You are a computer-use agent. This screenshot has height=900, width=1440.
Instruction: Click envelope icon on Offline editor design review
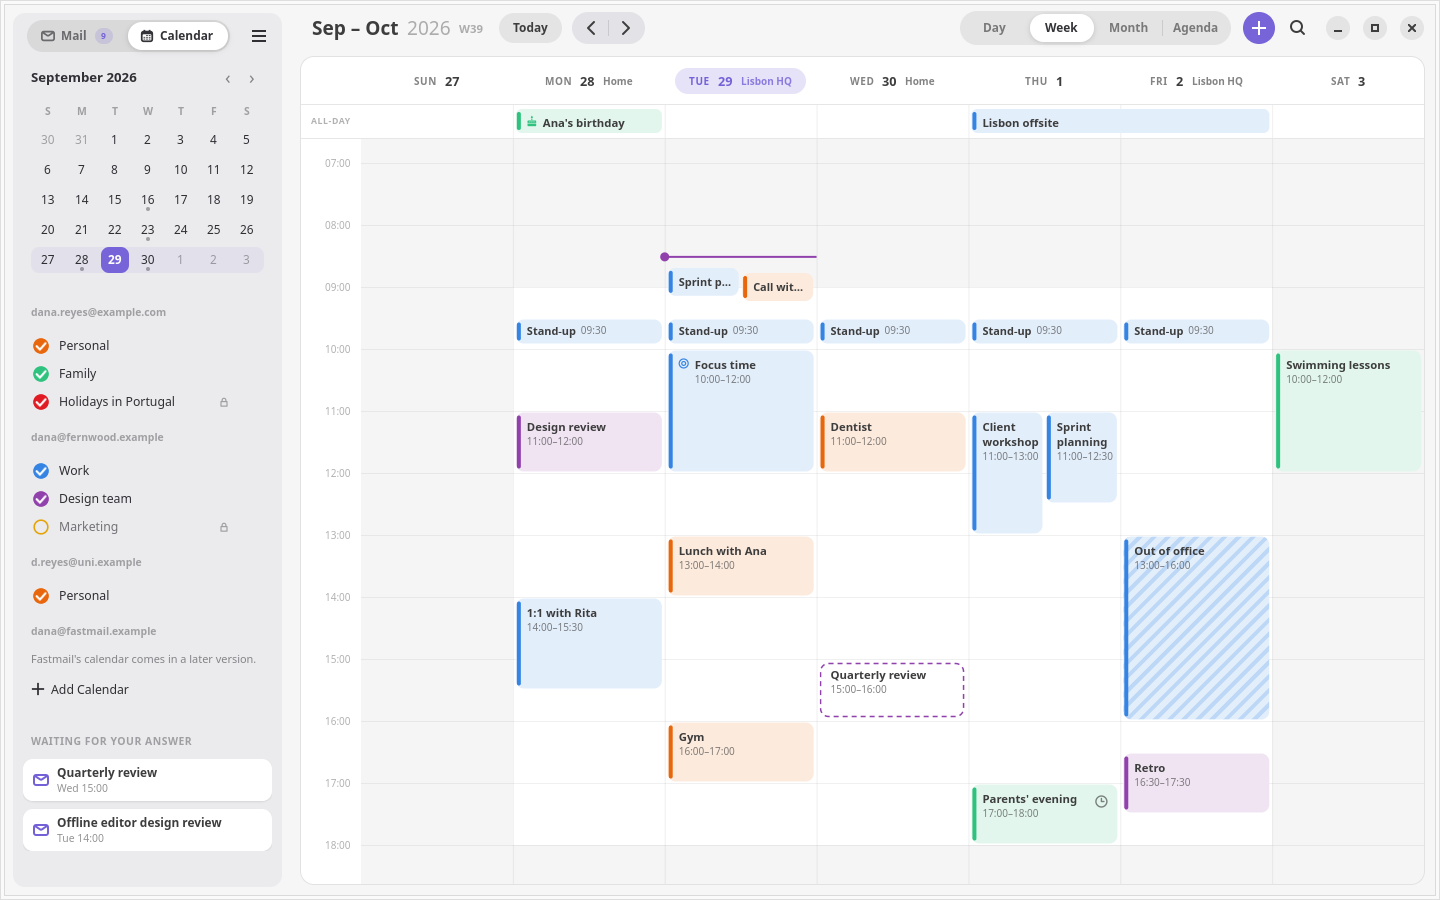(x=41, y=830)
